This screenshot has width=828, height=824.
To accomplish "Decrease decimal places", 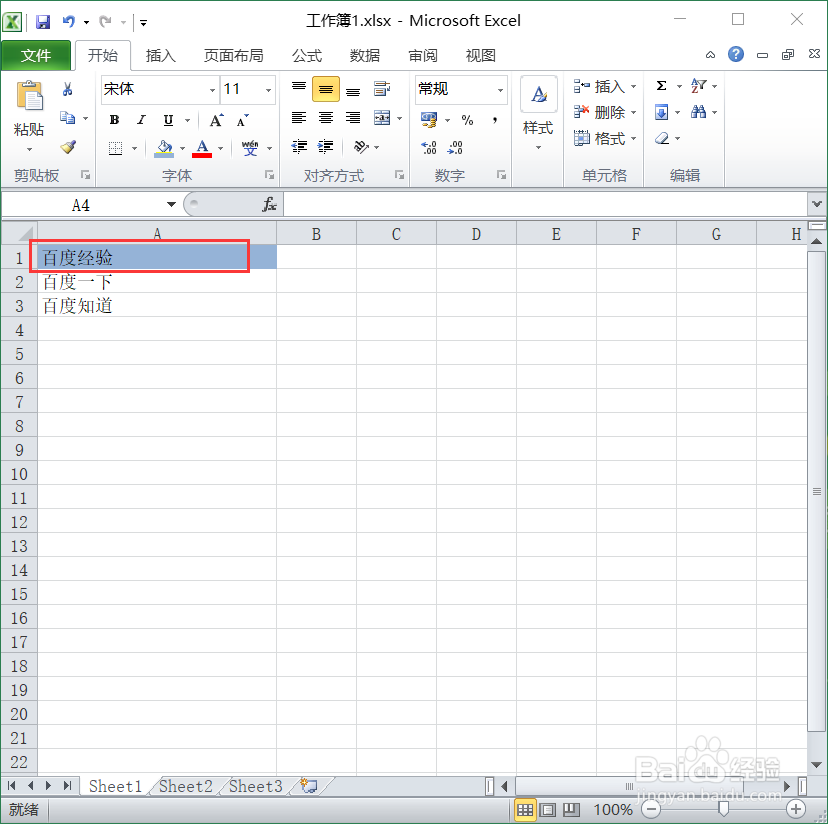I will [455, 147].
